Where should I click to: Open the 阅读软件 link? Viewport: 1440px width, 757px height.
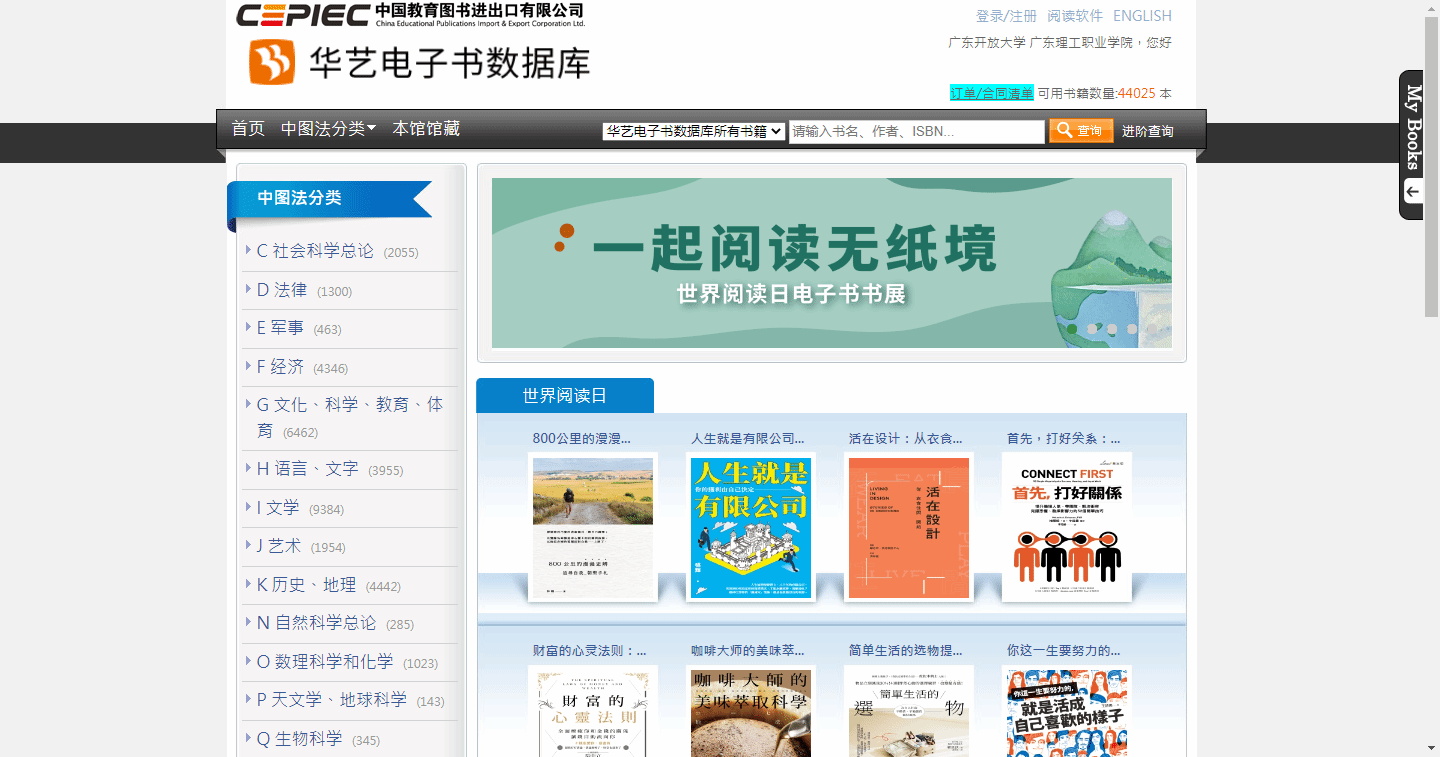click(x=1075, y=16)
